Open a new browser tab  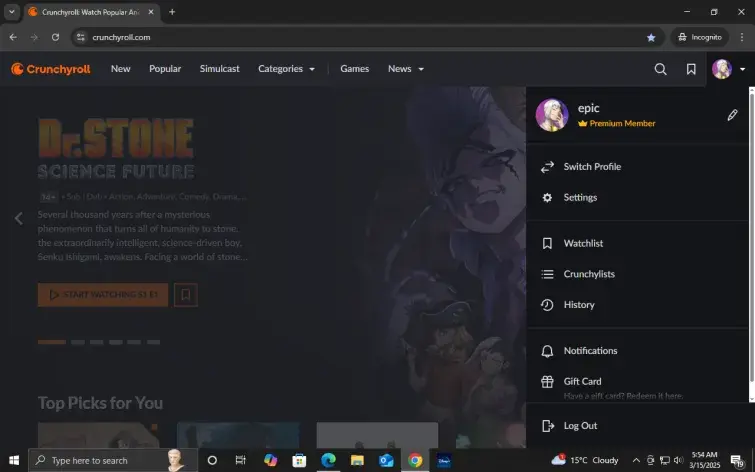click(172, 12)
